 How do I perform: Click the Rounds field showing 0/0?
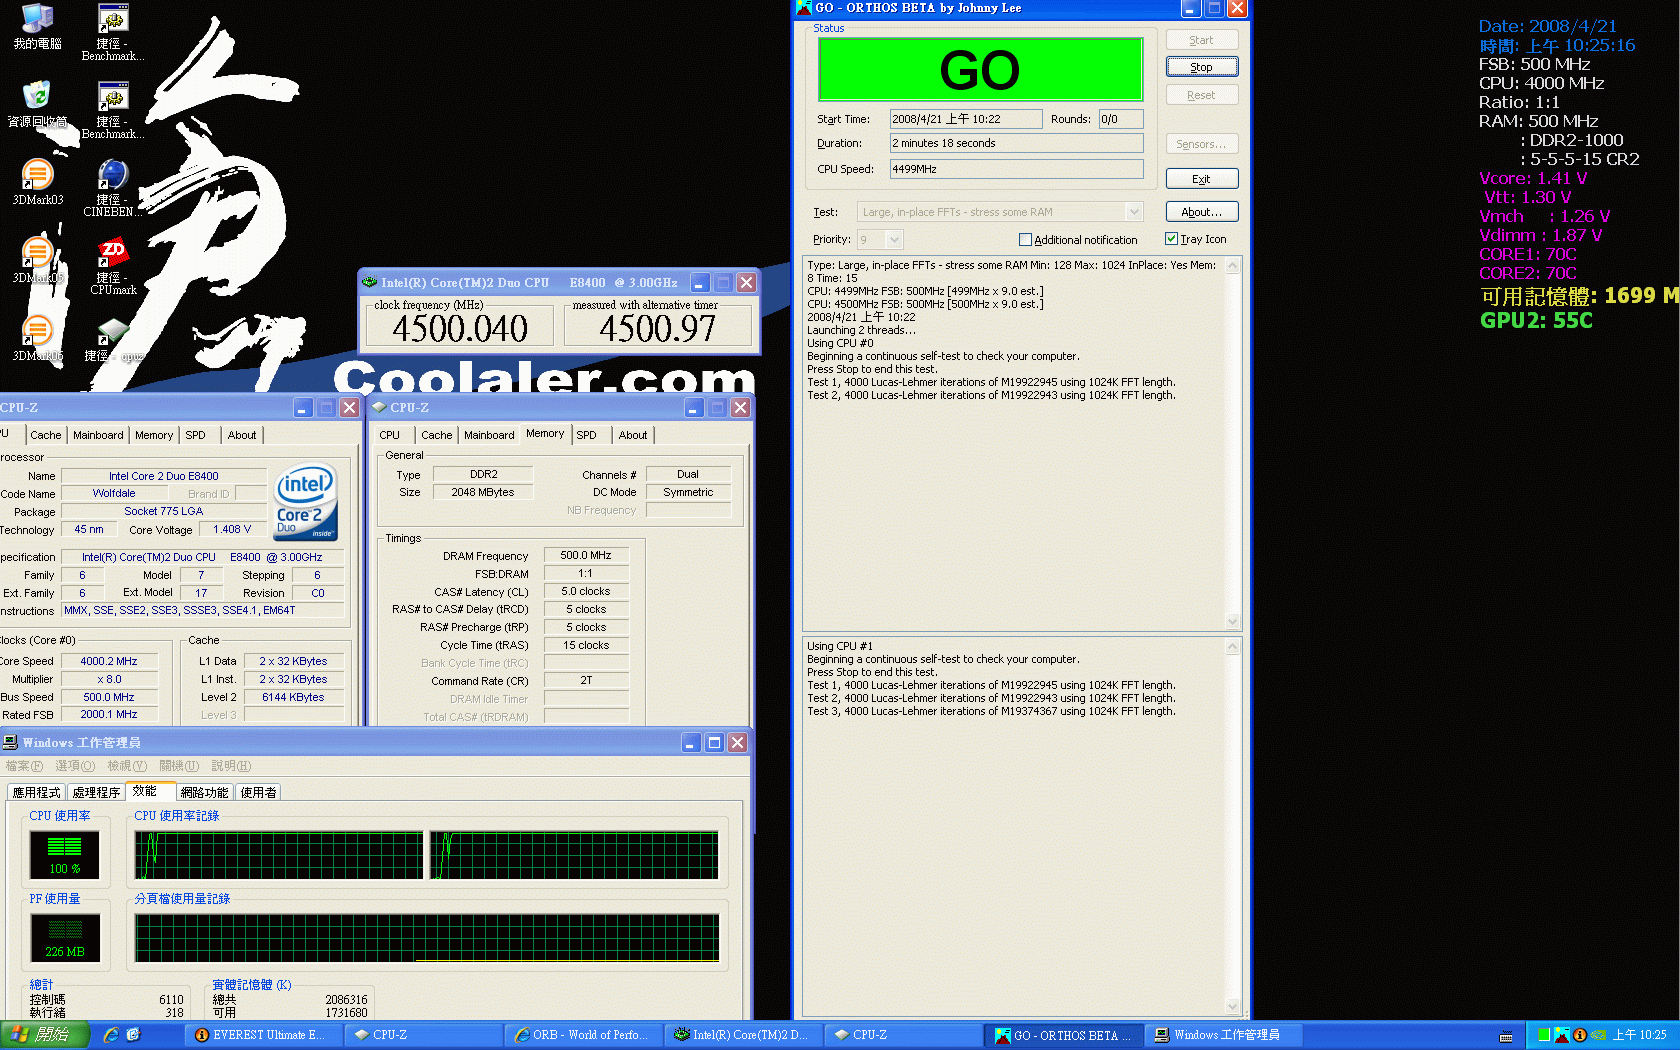pos(1120,119)
